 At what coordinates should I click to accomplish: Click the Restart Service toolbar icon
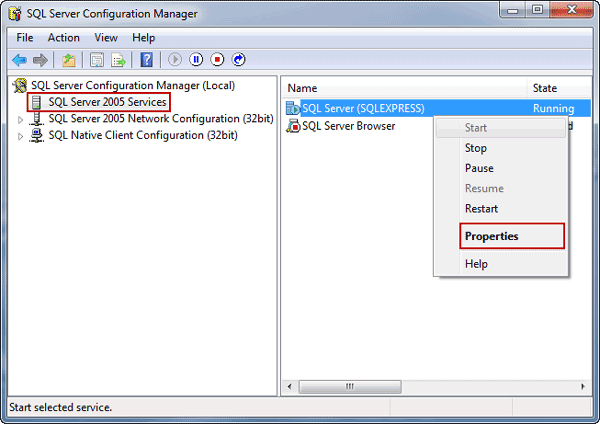(238, 59)
